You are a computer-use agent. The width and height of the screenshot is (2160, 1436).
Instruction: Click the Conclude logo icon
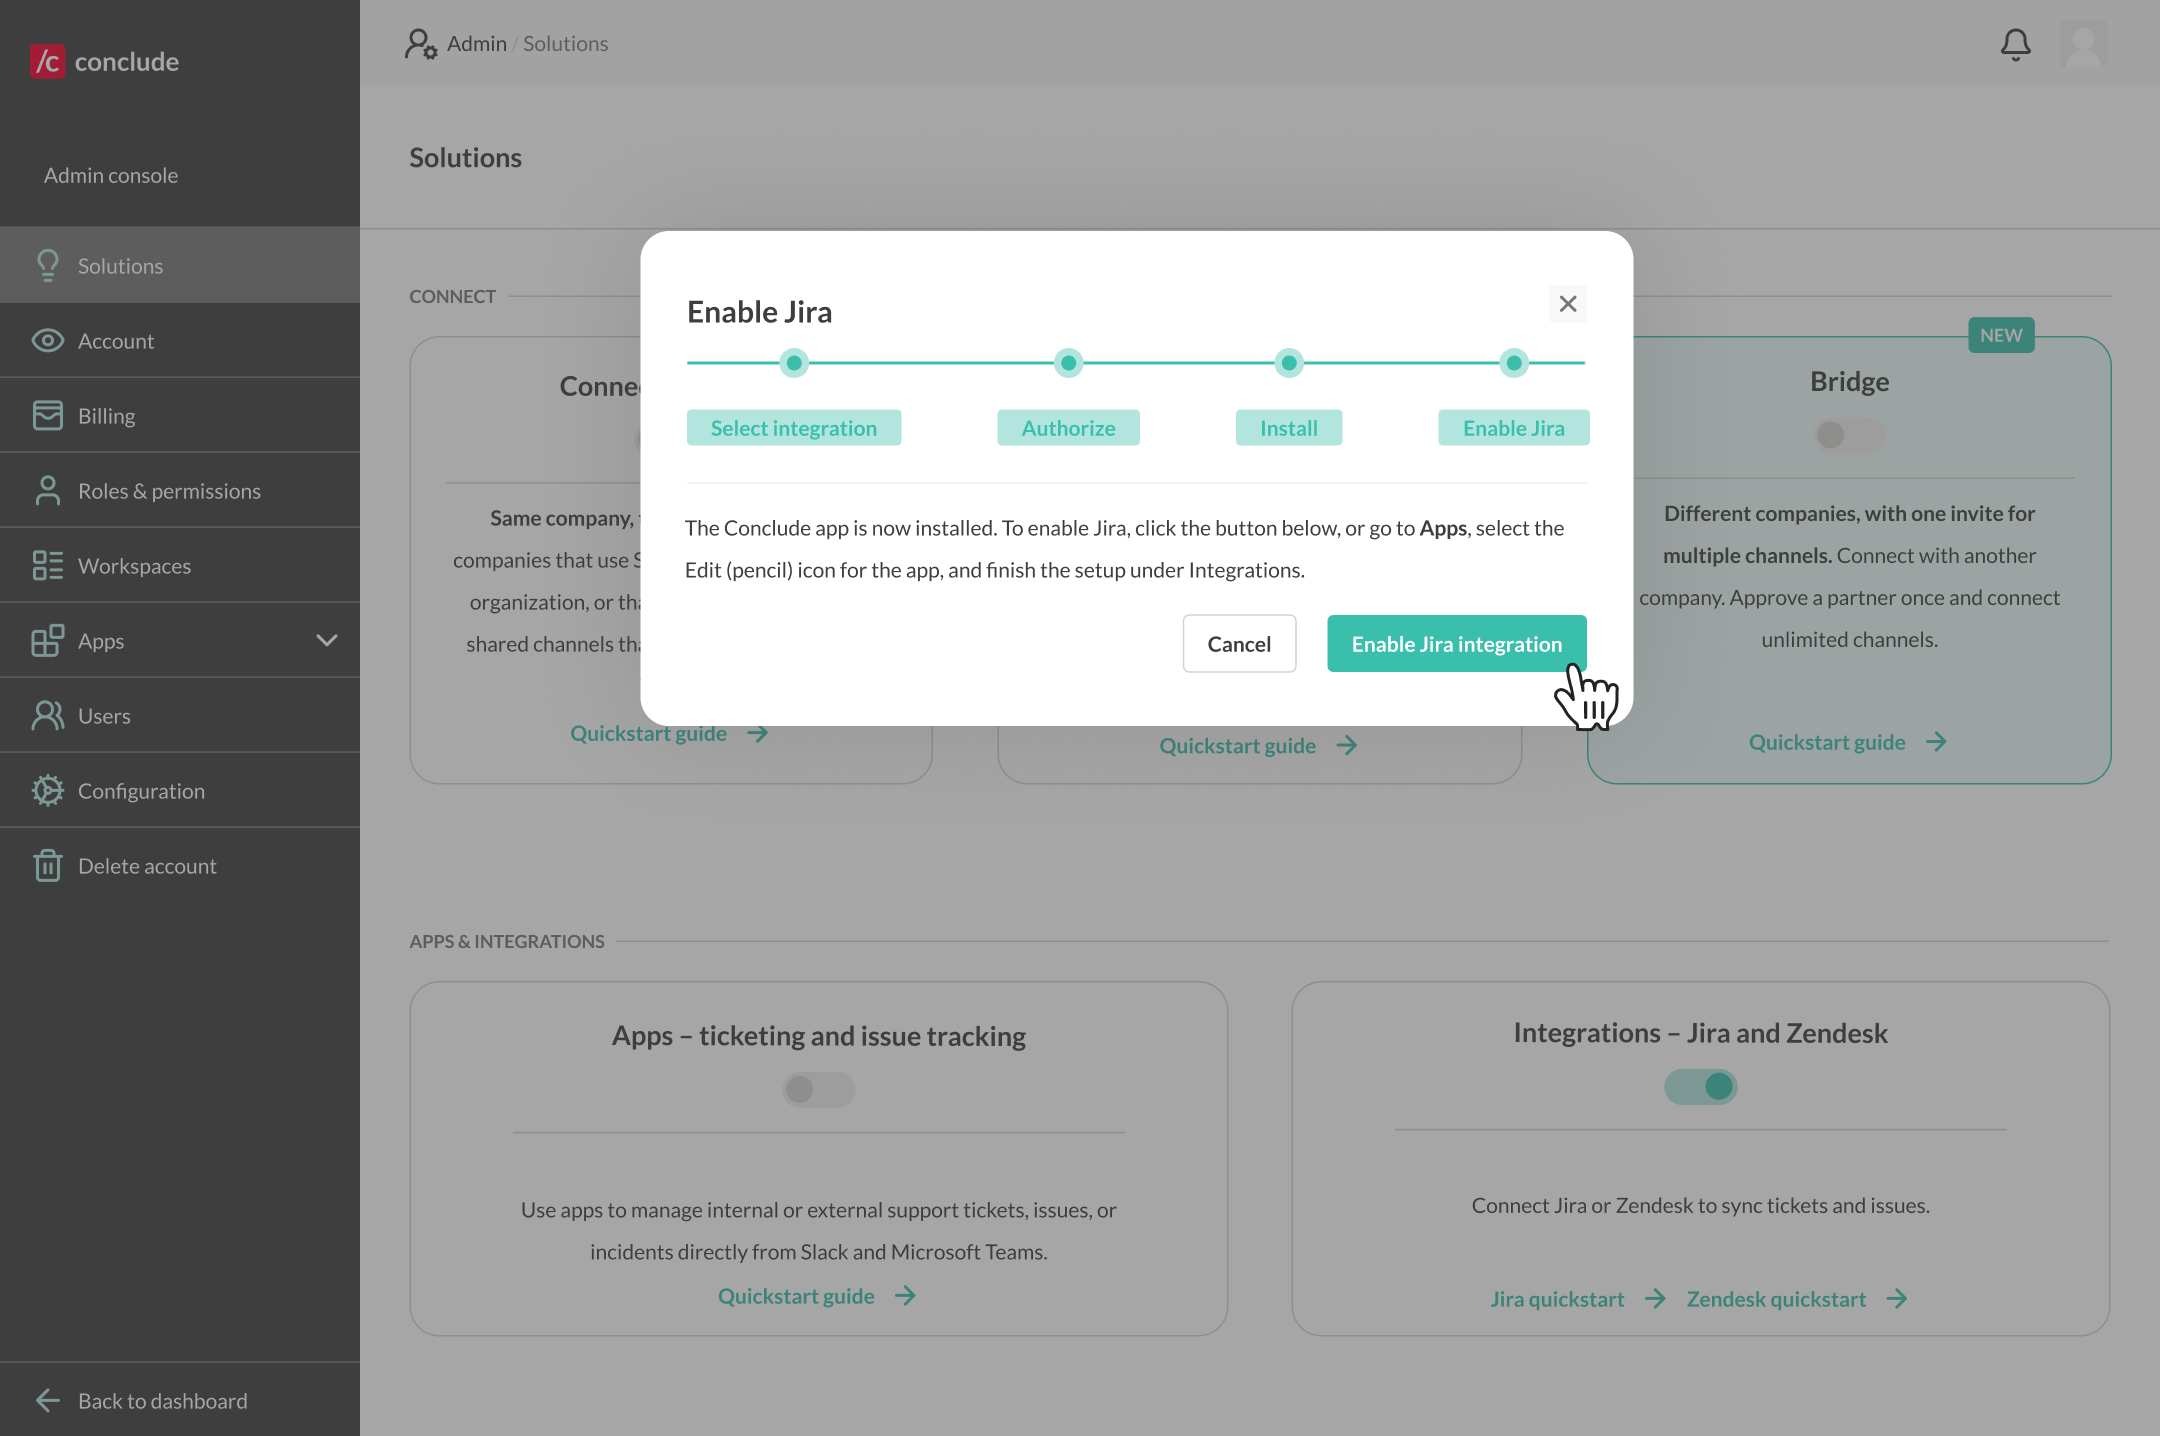coord(47,61)
